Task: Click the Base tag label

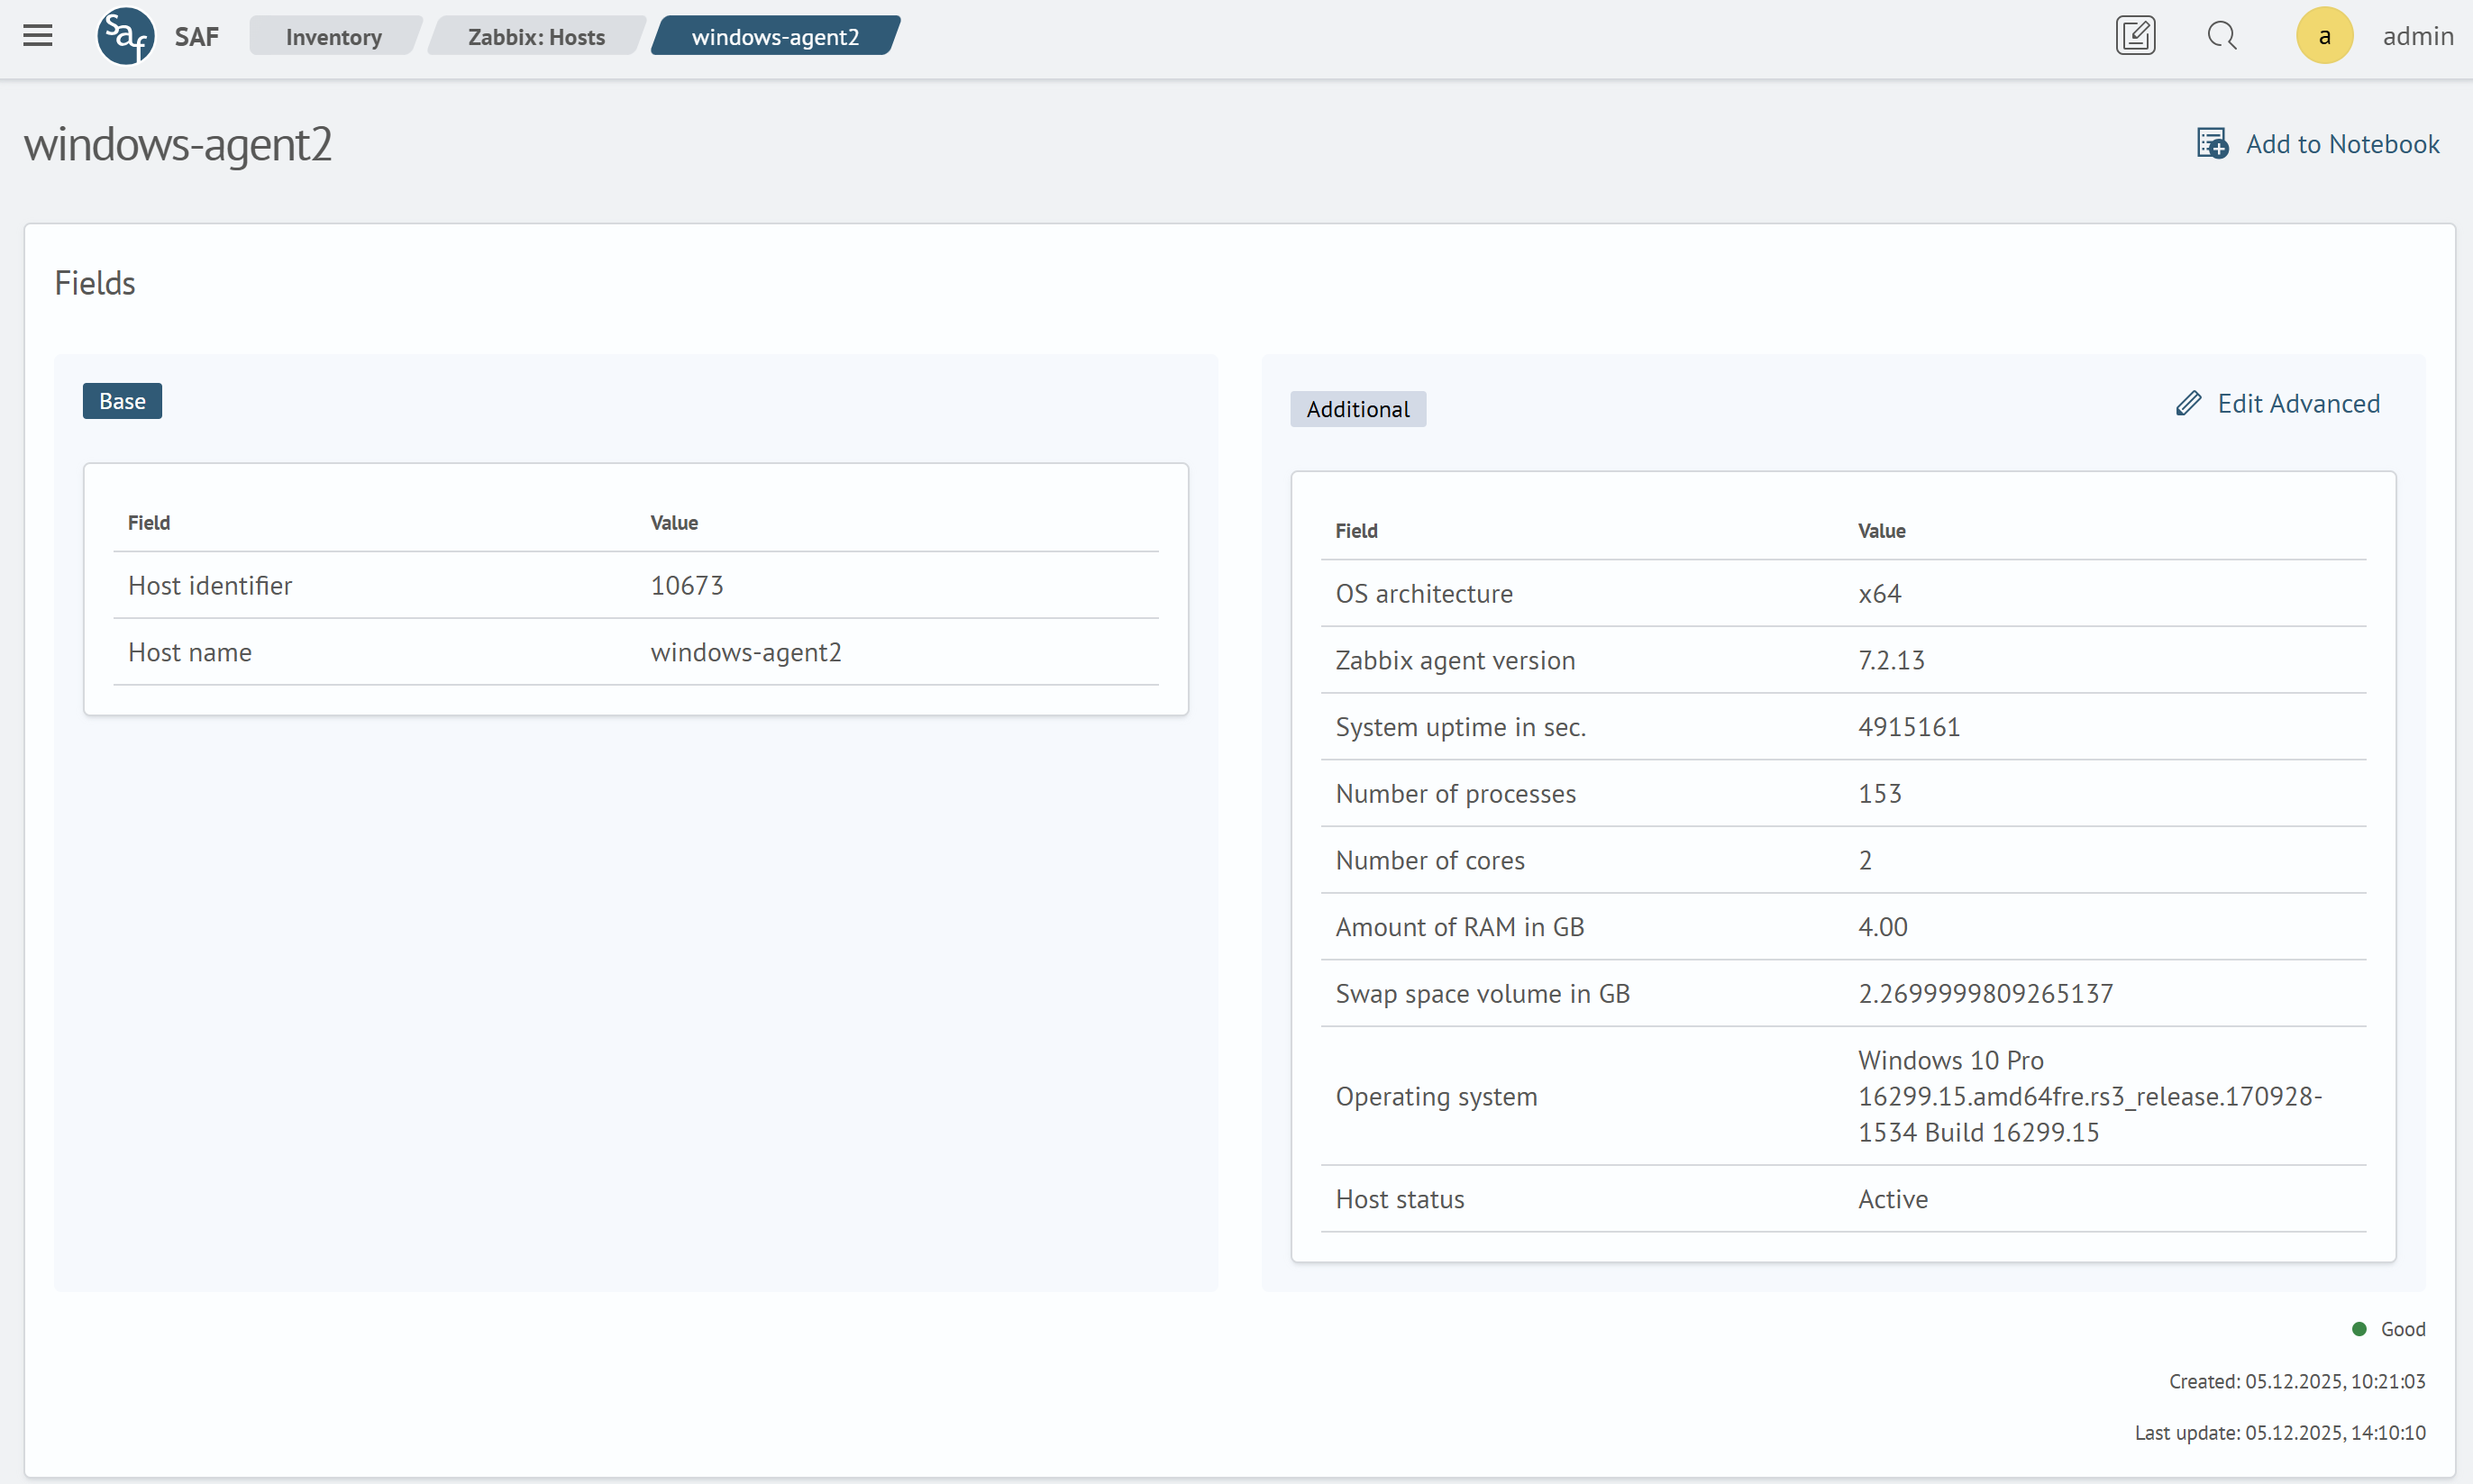Action: [122, 401]
